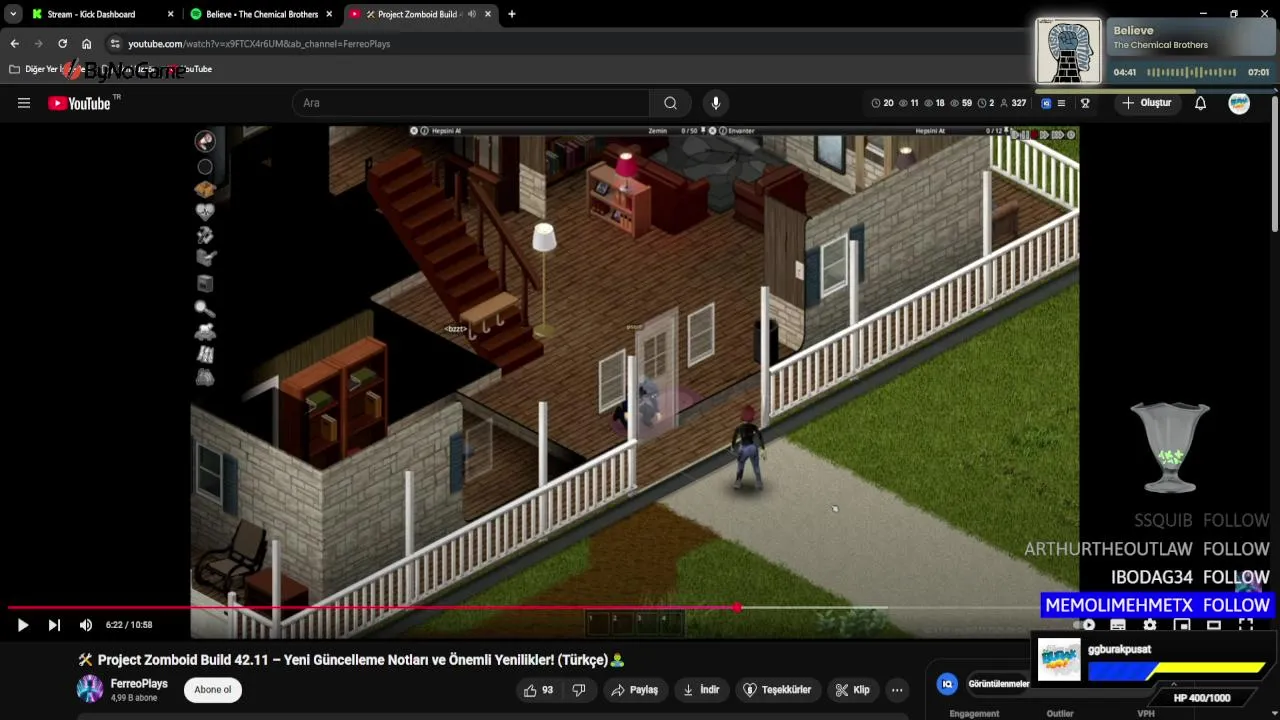Click the Paylaş share button
Viewport: 1280px width, 720px height.
(x=635, y=690)
